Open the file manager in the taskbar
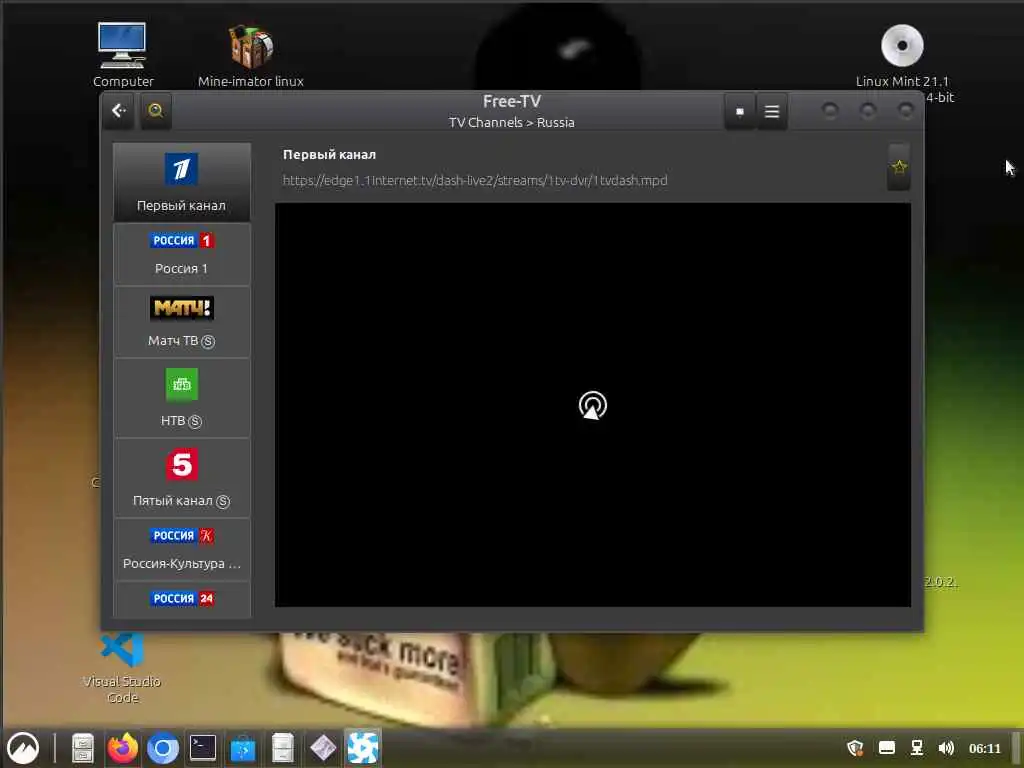Screen dimensions: 1024x768 click(x=83, y=748)
